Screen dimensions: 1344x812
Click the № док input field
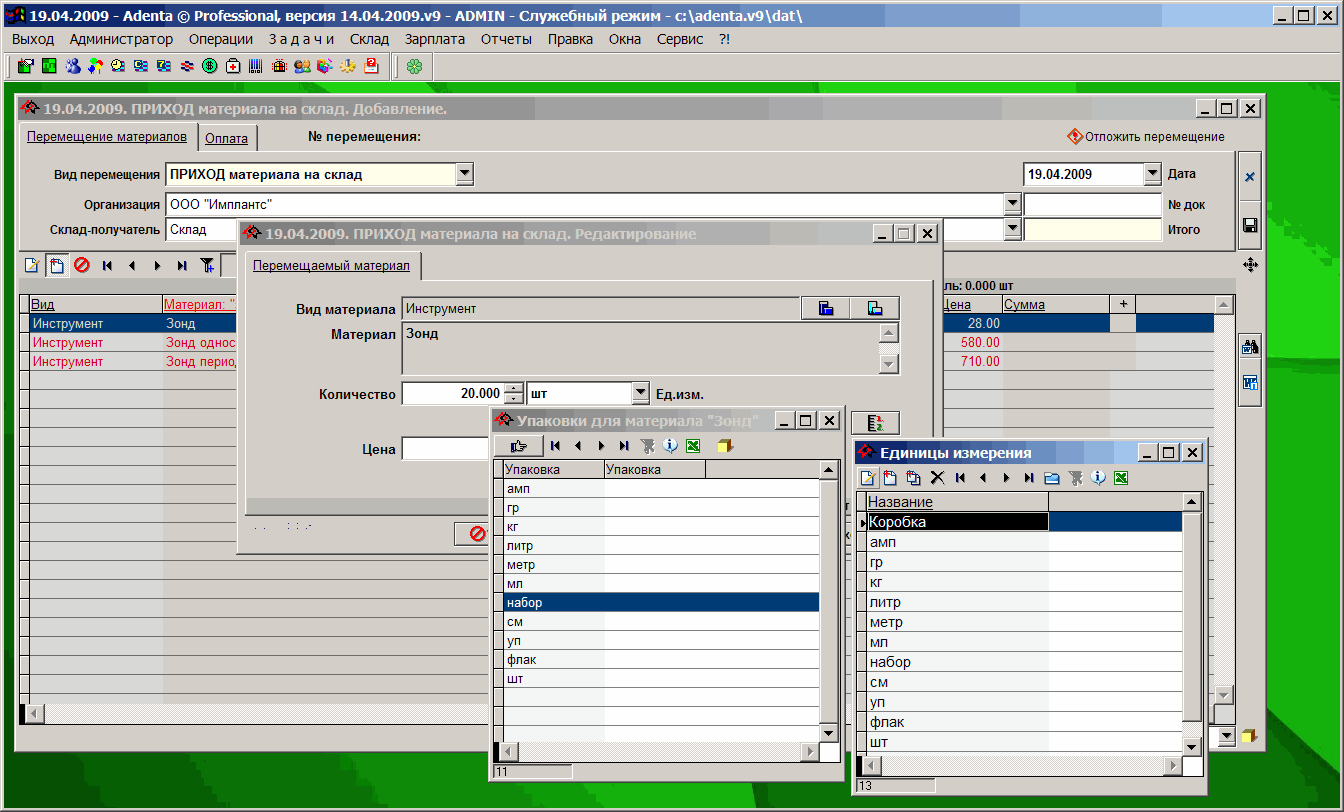pyautogui.click(x=1092, y=204)
